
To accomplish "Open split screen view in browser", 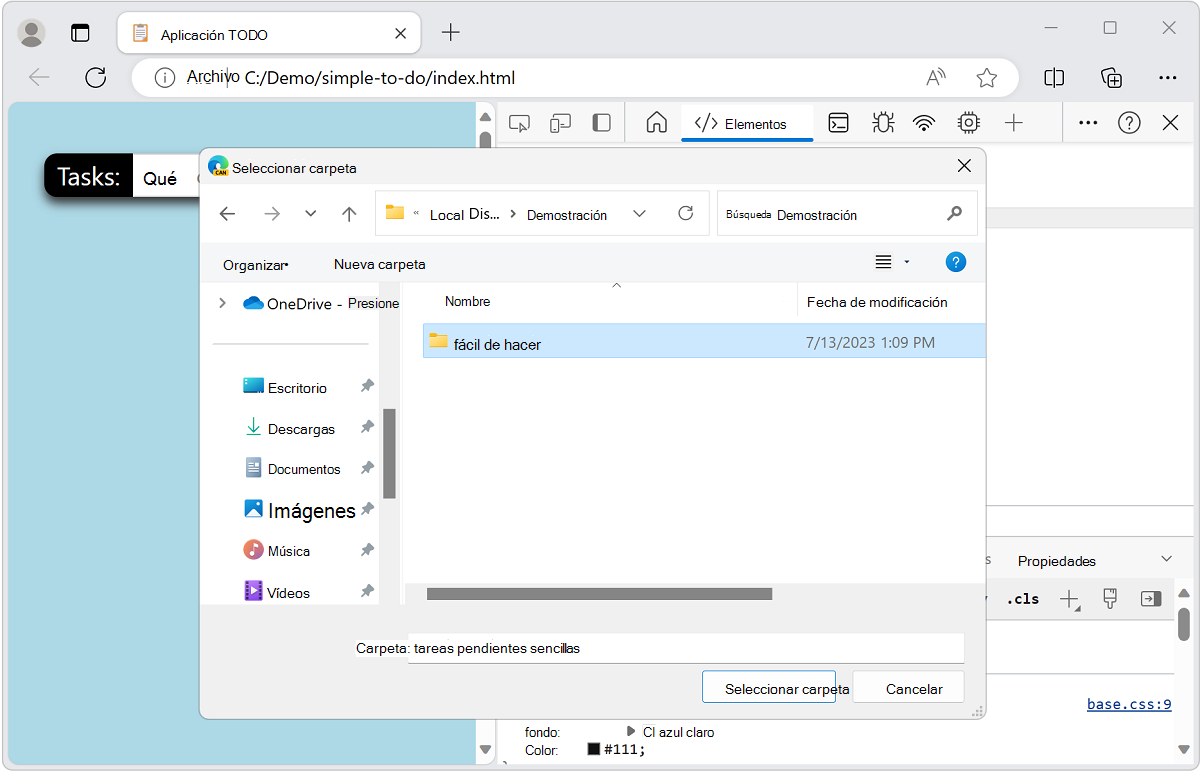I will pos(1054,77).
